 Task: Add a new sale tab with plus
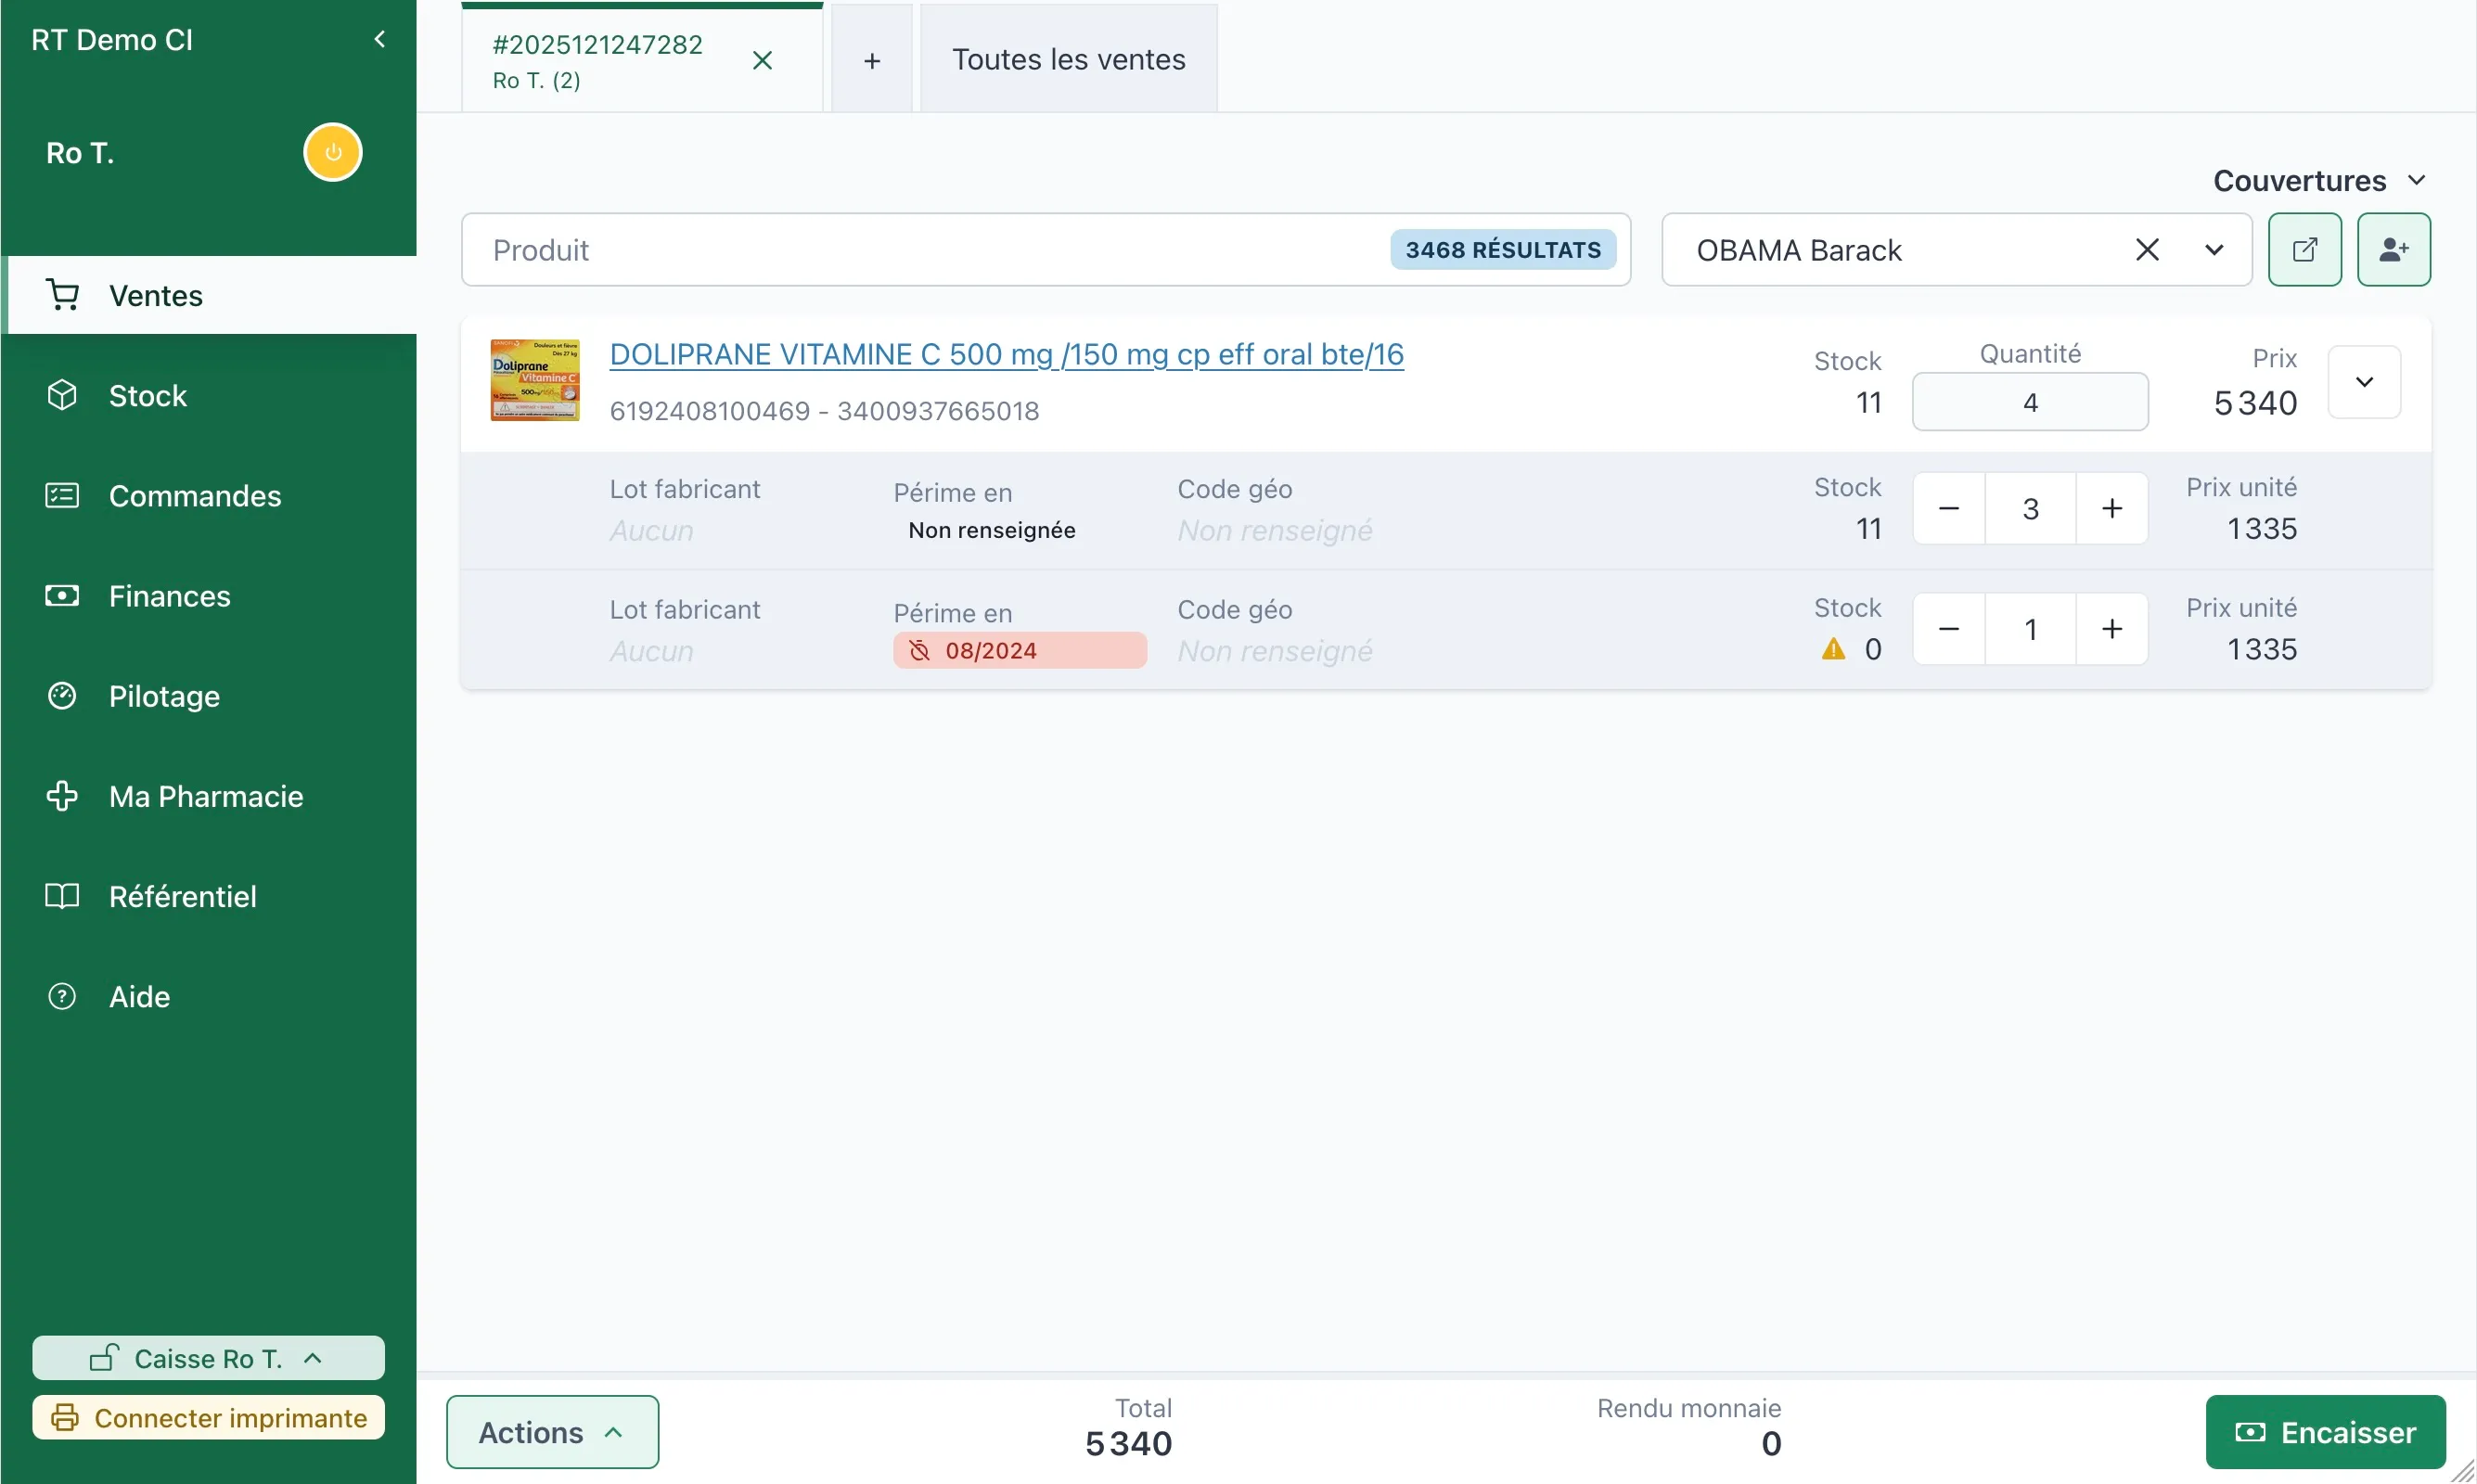[871, 61]
